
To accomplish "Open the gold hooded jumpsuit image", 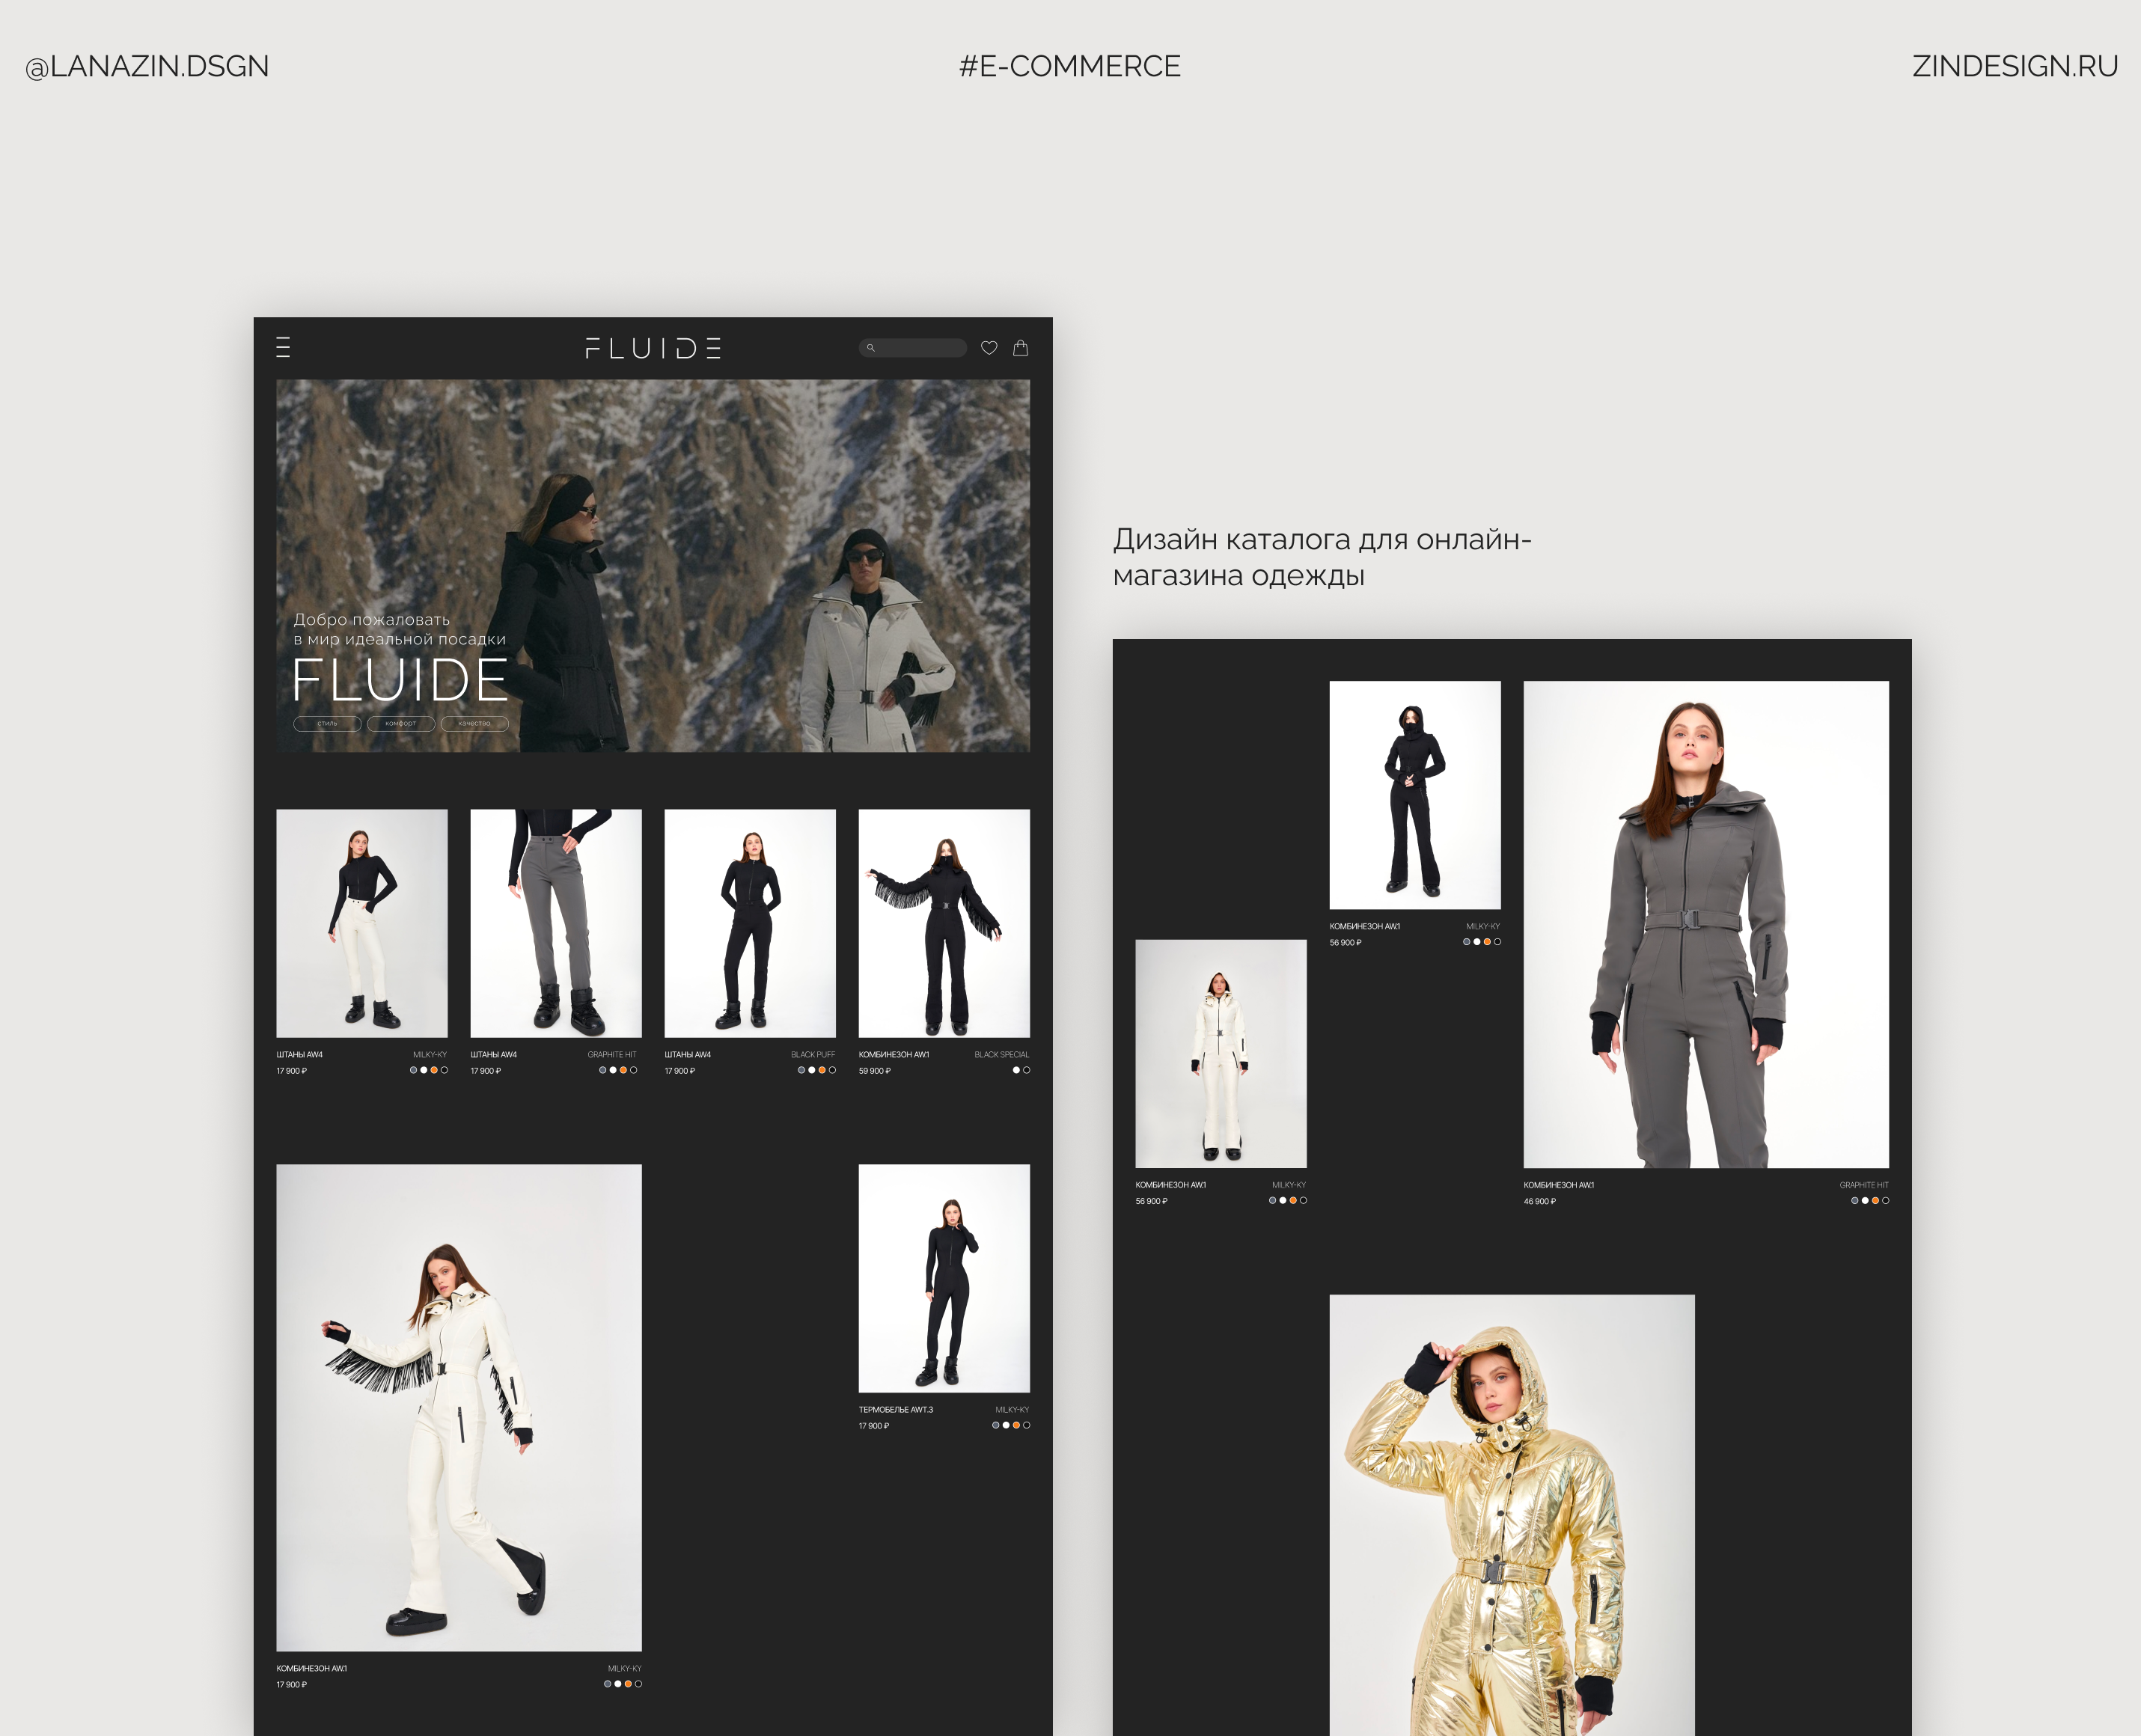I will point(1511,1515).
